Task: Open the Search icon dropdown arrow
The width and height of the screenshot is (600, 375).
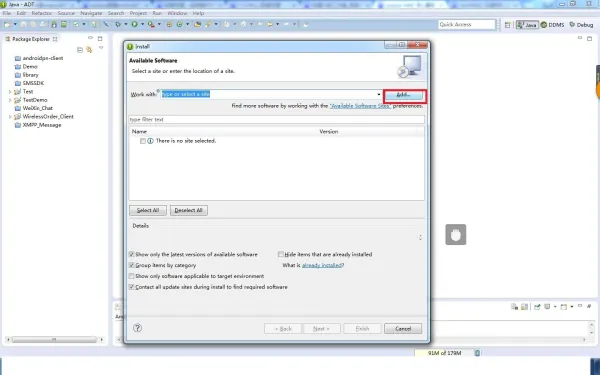Action: point(216,24)
